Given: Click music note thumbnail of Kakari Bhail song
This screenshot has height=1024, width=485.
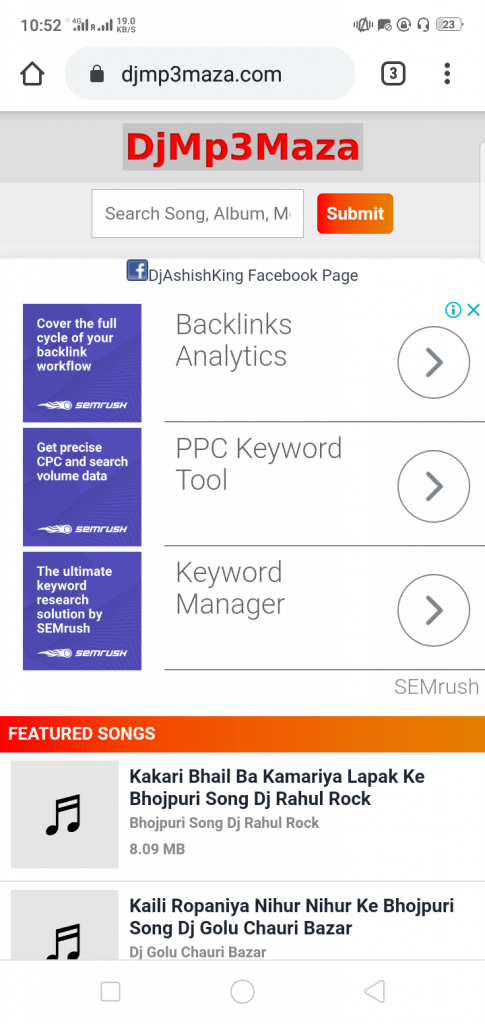Looking at the screenshot, I should [65, 814].
